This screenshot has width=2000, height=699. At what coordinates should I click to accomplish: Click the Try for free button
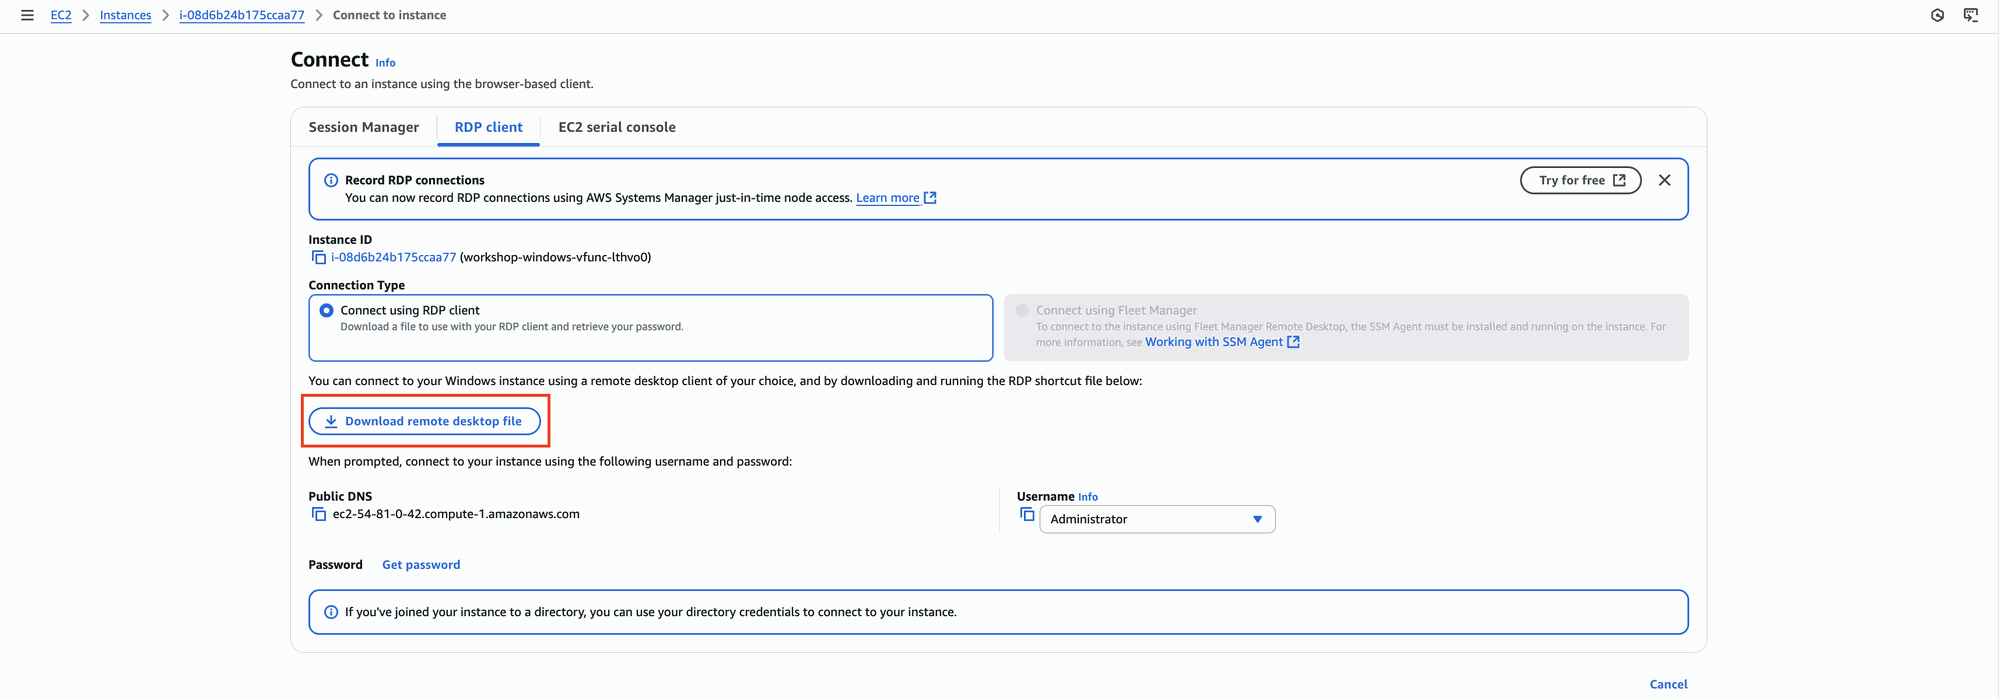(1581, 180)
